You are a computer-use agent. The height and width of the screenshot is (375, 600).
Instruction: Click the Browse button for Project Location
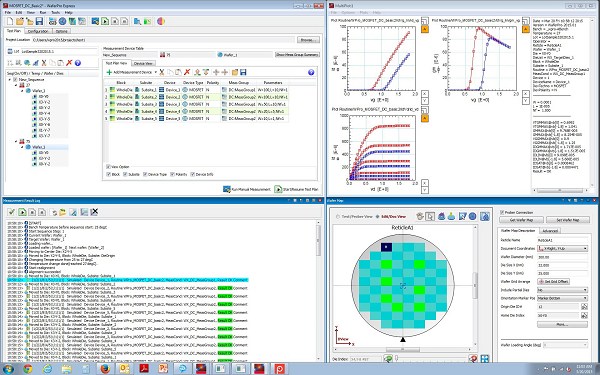pyautogui.click(x=308, y=40)
